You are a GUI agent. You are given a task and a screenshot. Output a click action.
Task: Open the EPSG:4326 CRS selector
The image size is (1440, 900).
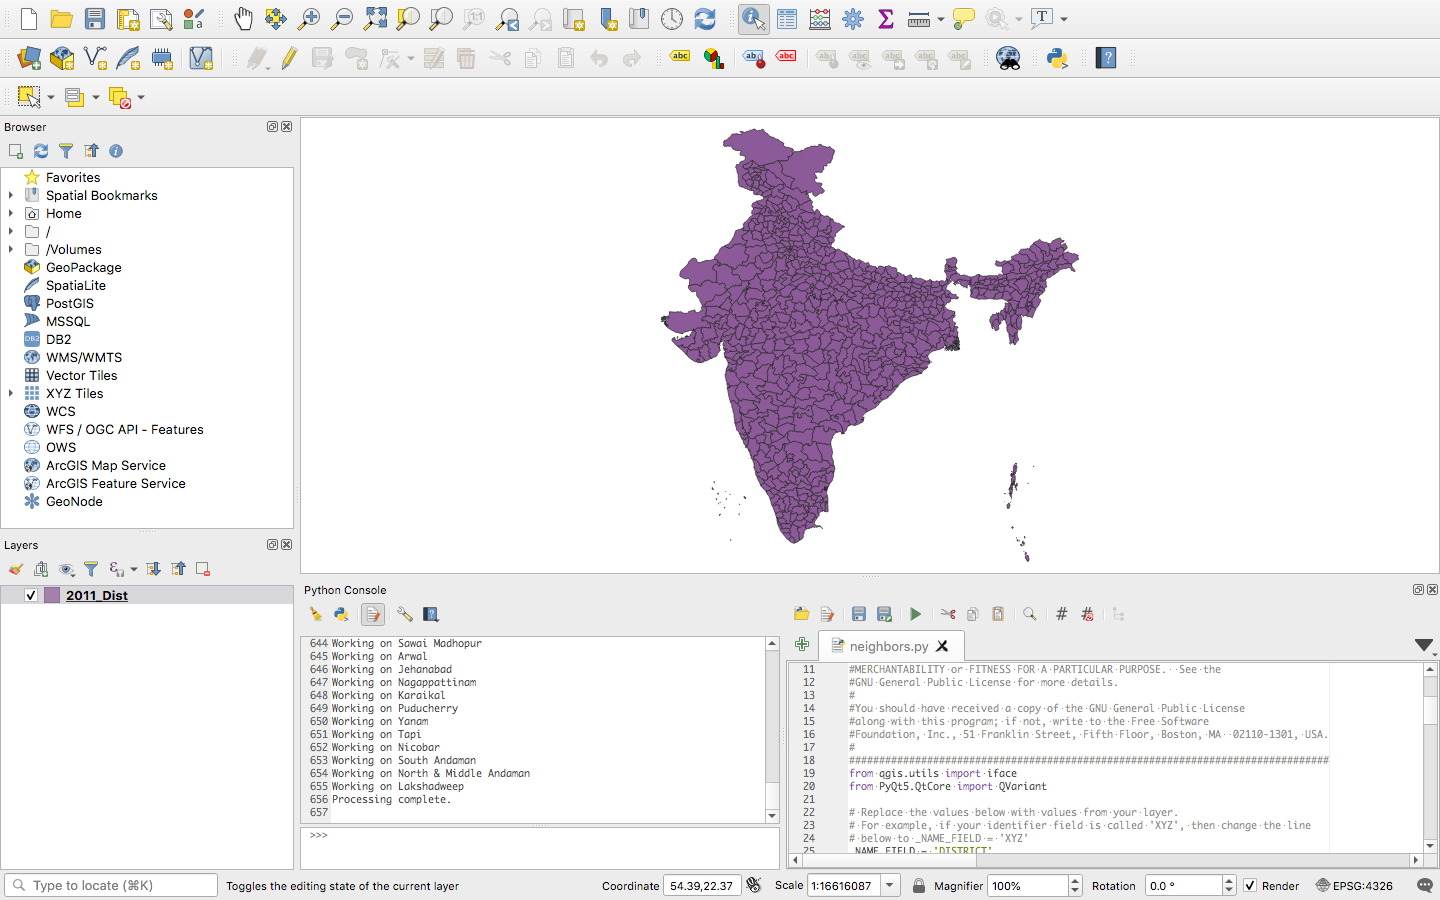1354,885
